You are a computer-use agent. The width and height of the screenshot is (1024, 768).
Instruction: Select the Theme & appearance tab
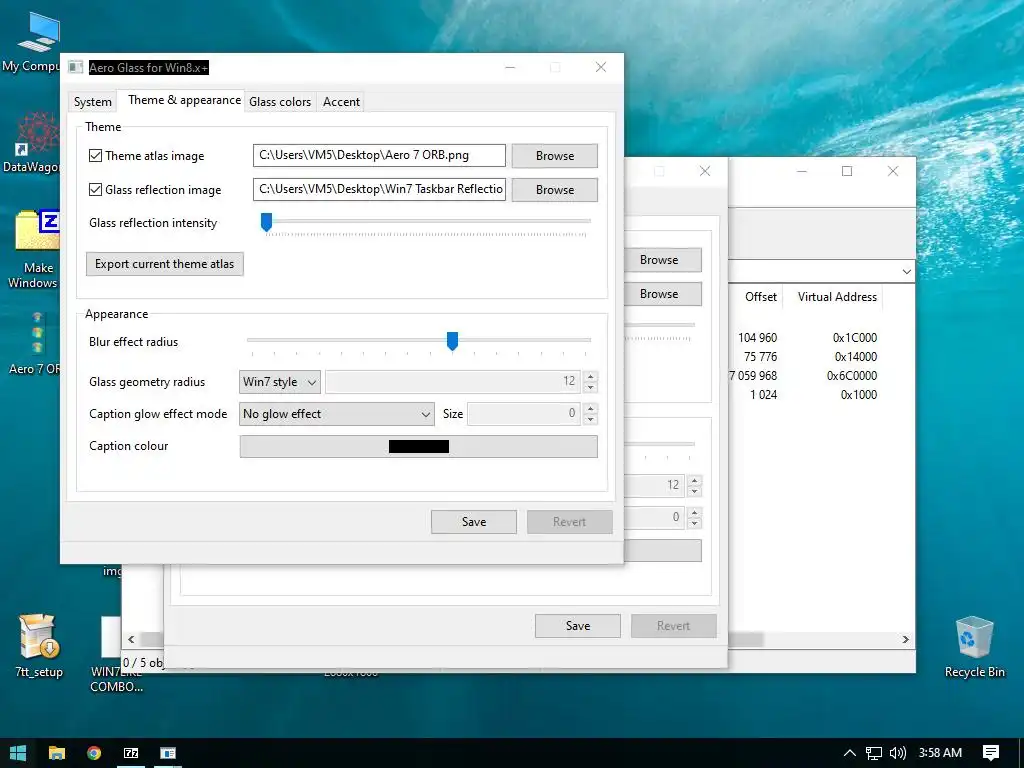[x=184, y=100]
